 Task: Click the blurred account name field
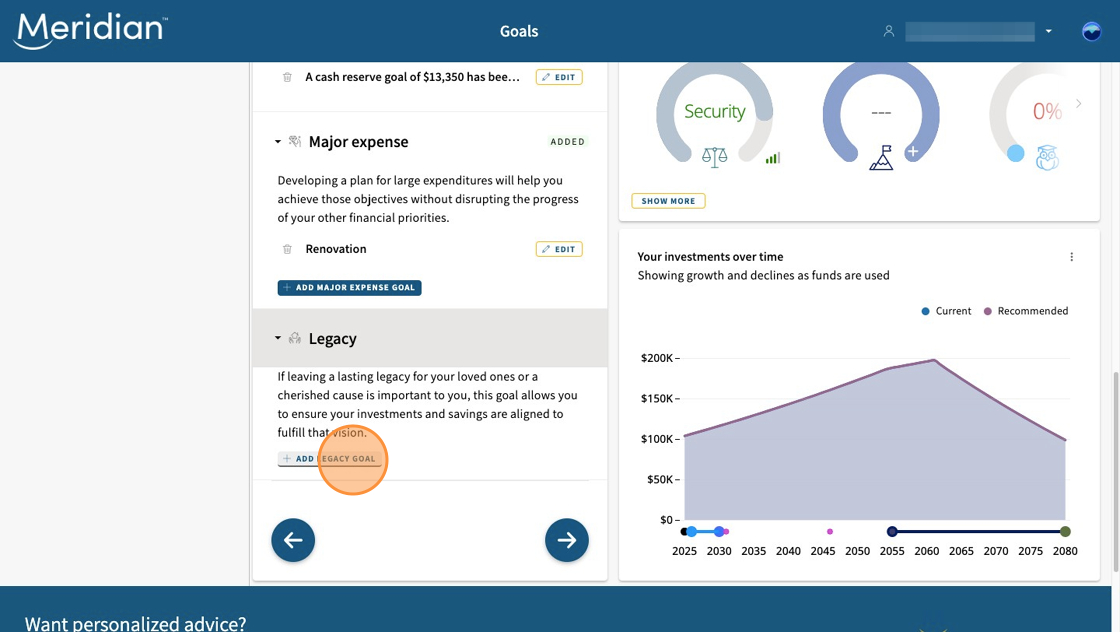tap(970, 31)
